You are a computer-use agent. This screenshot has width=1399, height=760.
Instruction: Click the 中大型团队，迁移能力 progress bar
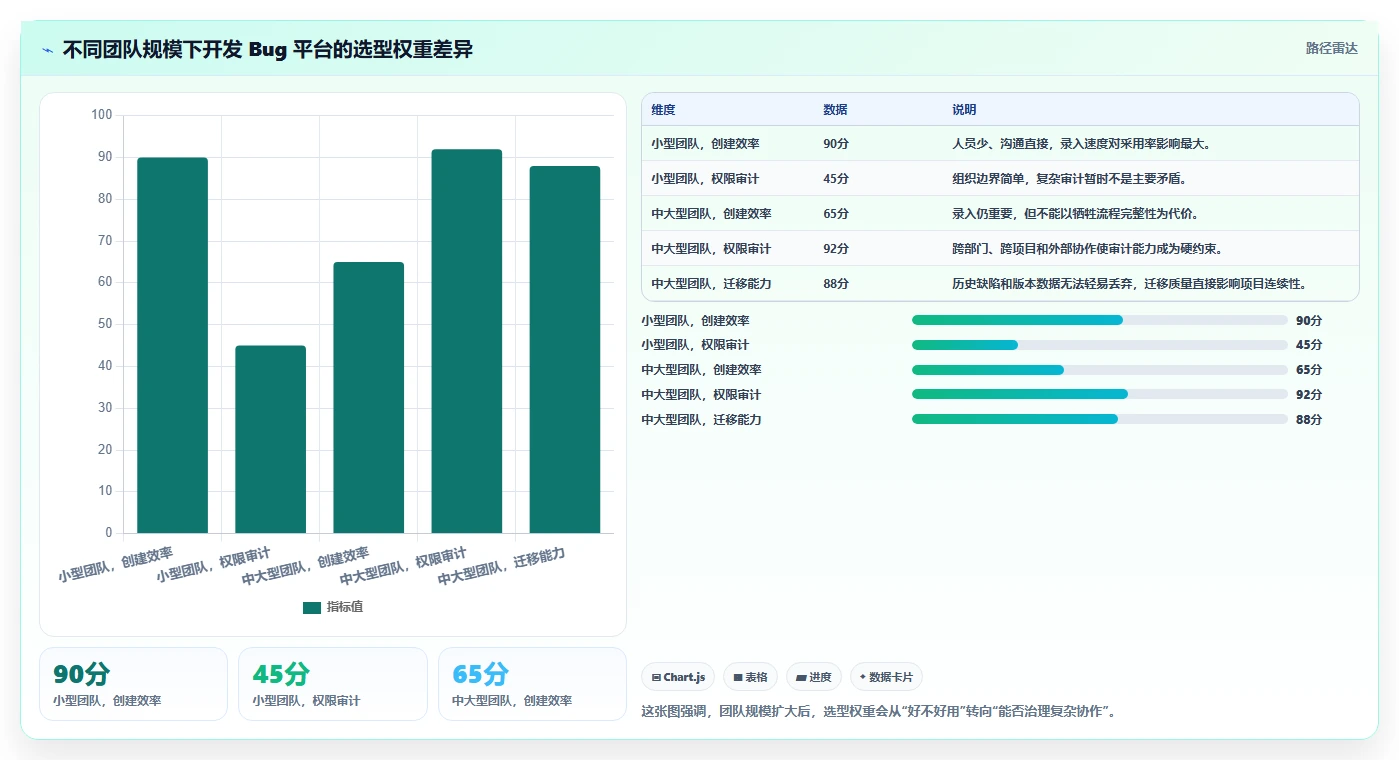tap(1099, 419)
